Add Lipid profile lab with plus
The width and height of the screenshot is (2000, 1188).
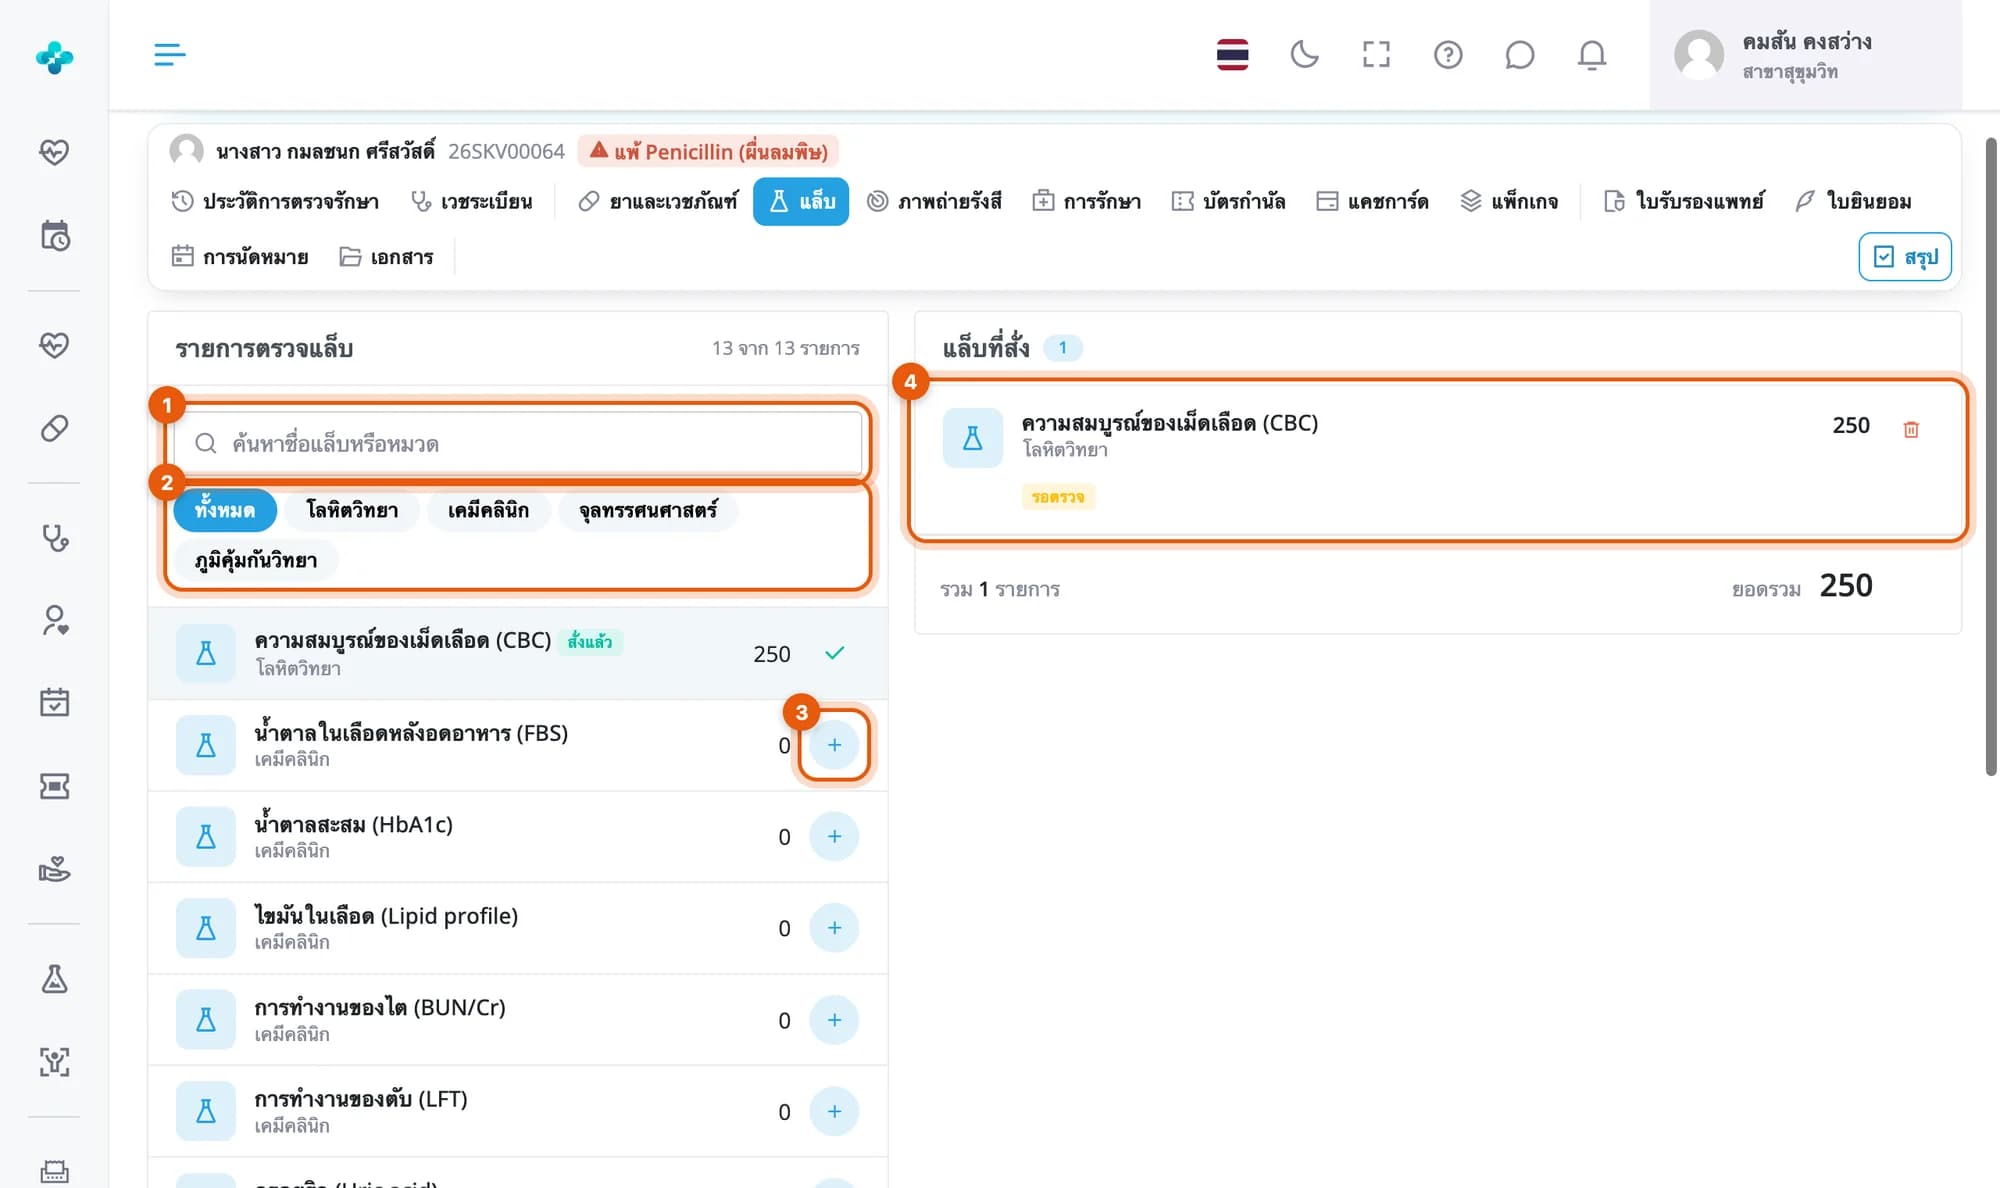(x=834, y=928)
